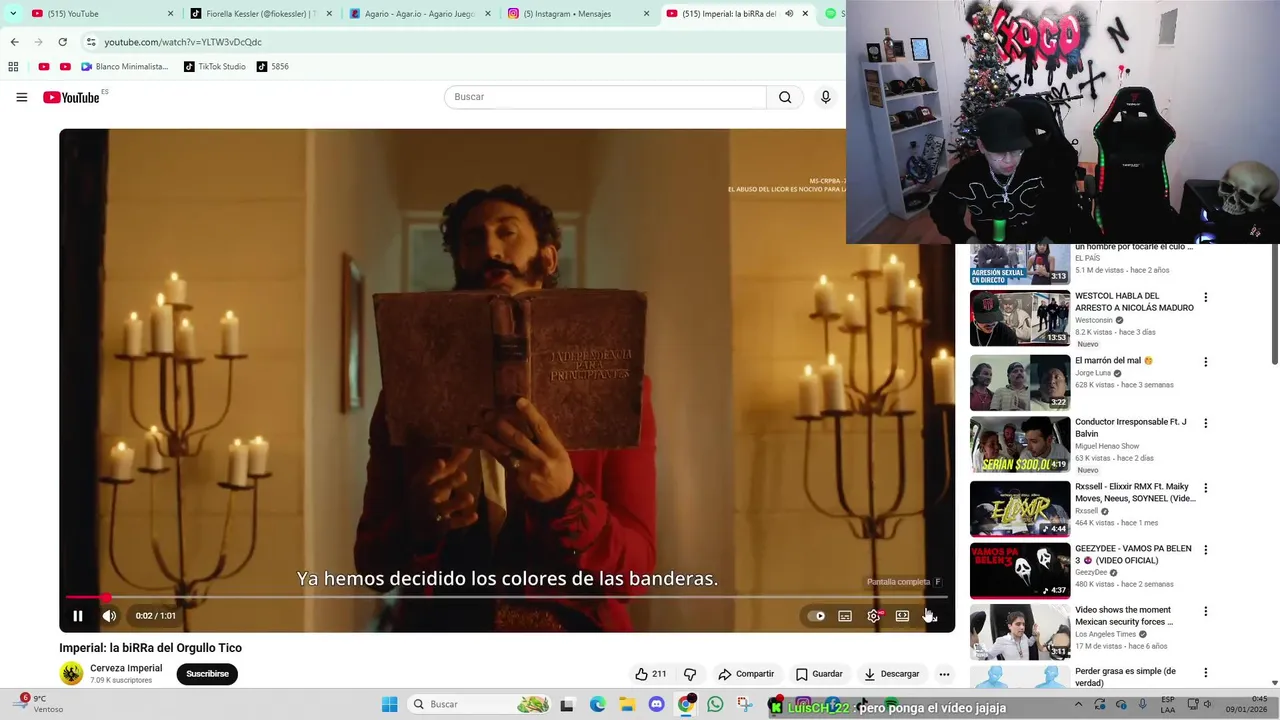Click the YouTube search magnifier button

point(785,97)
